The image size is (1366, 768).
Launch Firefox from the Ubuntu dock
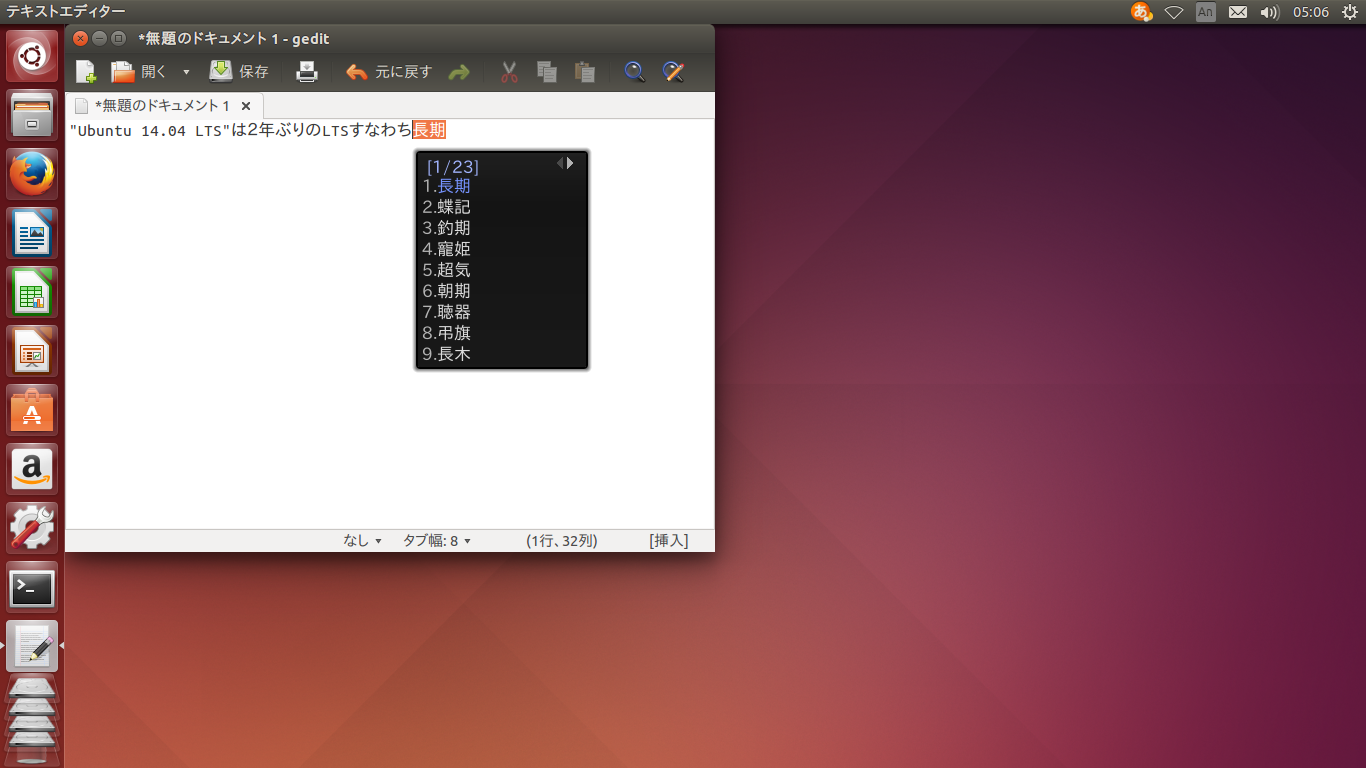tap(33, 174)
